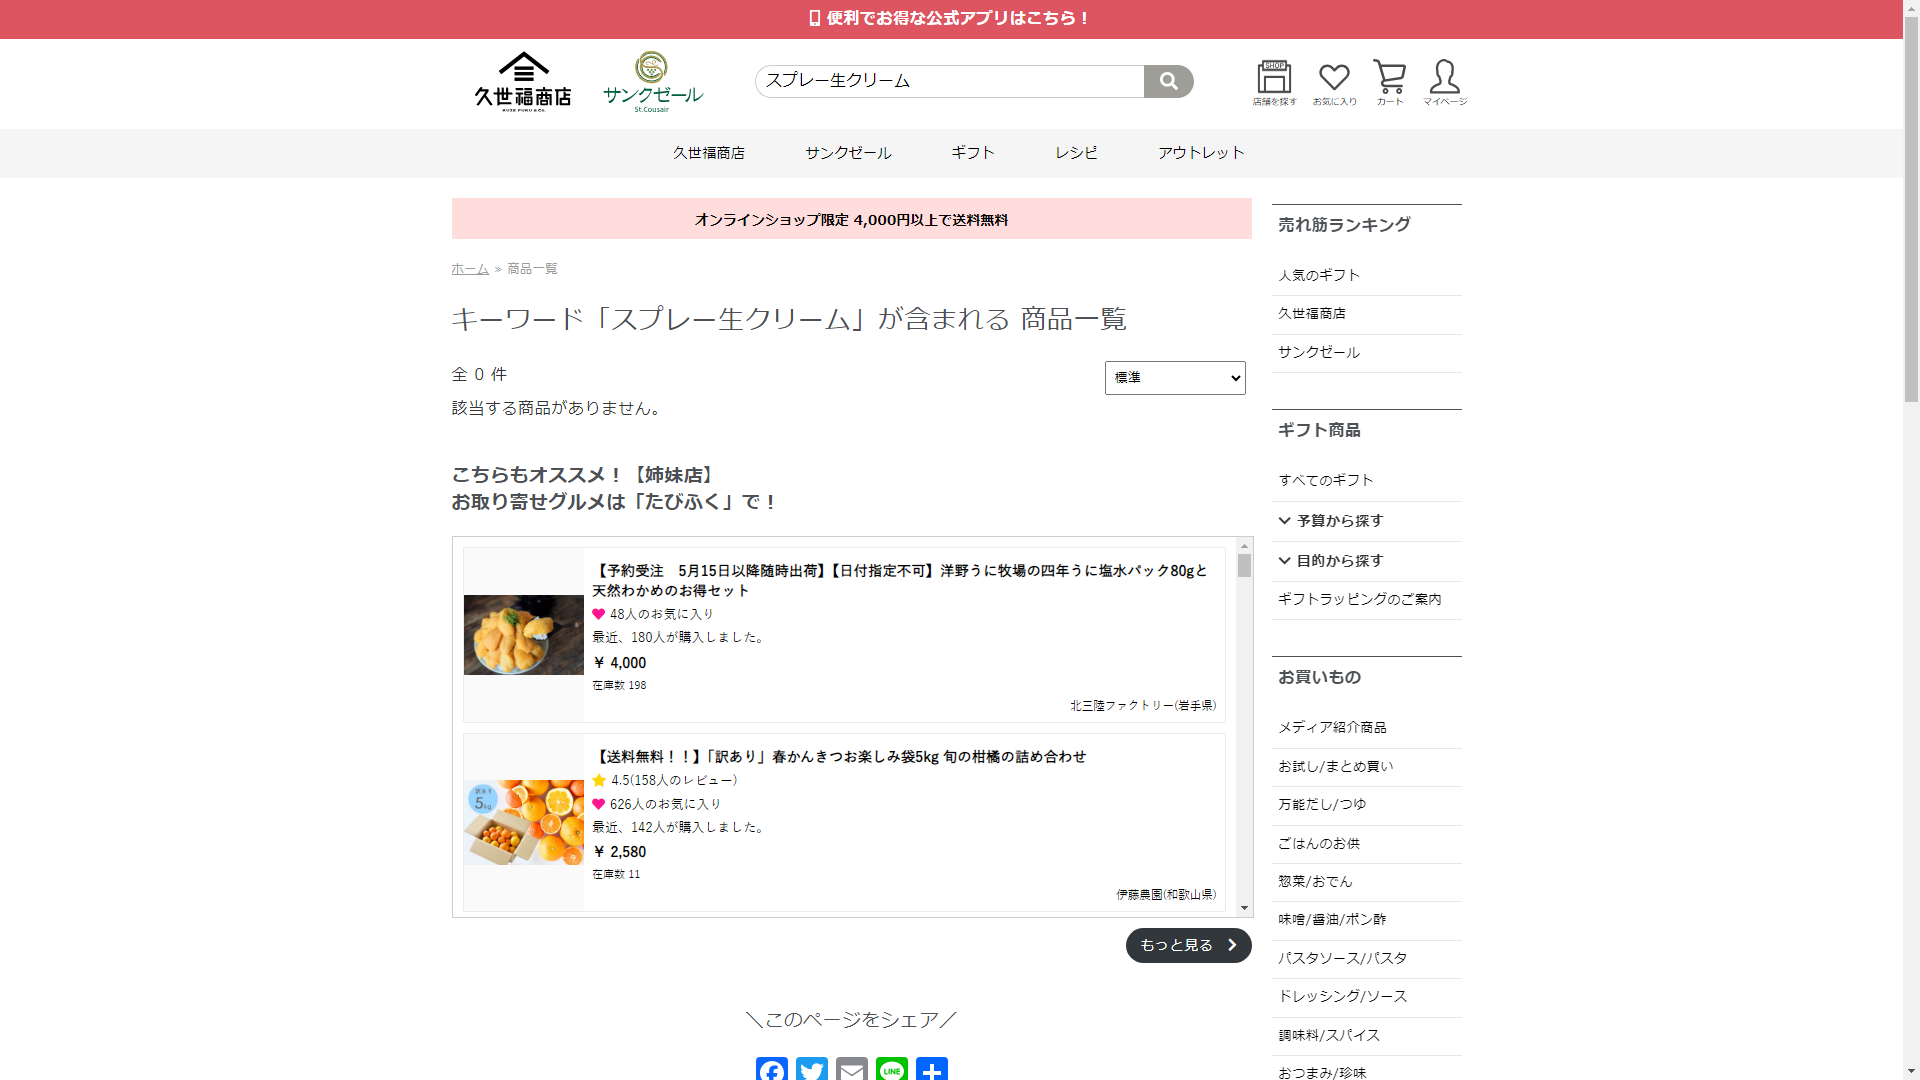Open the 標準 sort order dropdown

tap(1175, 378)
